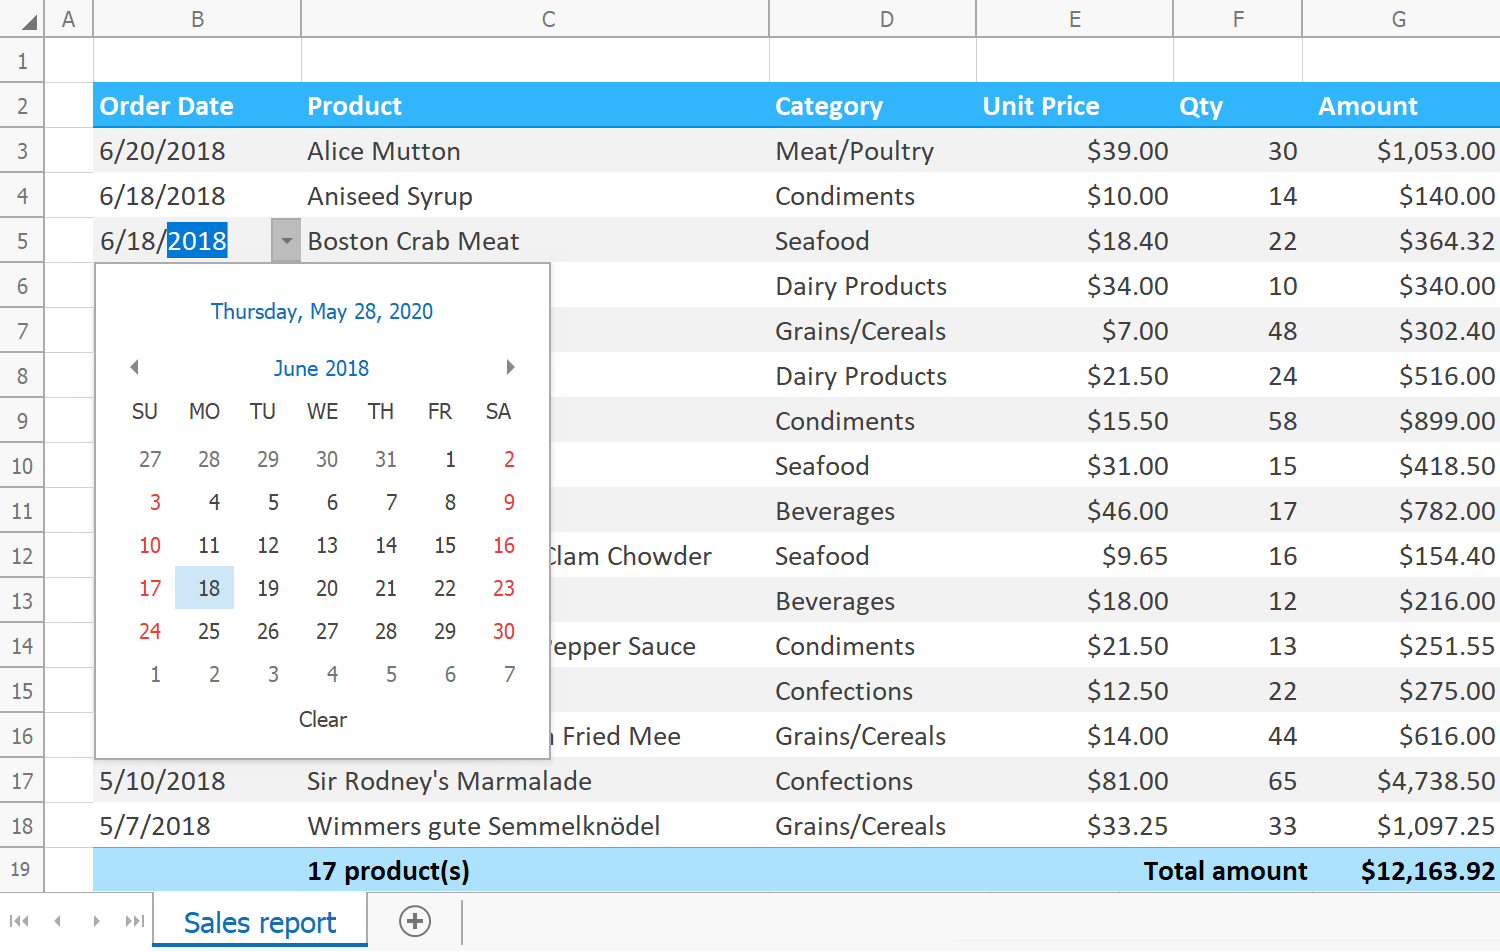Image resolution: width=1500 pixels, height=952 pixels.
Task: Select row 3 header
Action: click(21, 150)
